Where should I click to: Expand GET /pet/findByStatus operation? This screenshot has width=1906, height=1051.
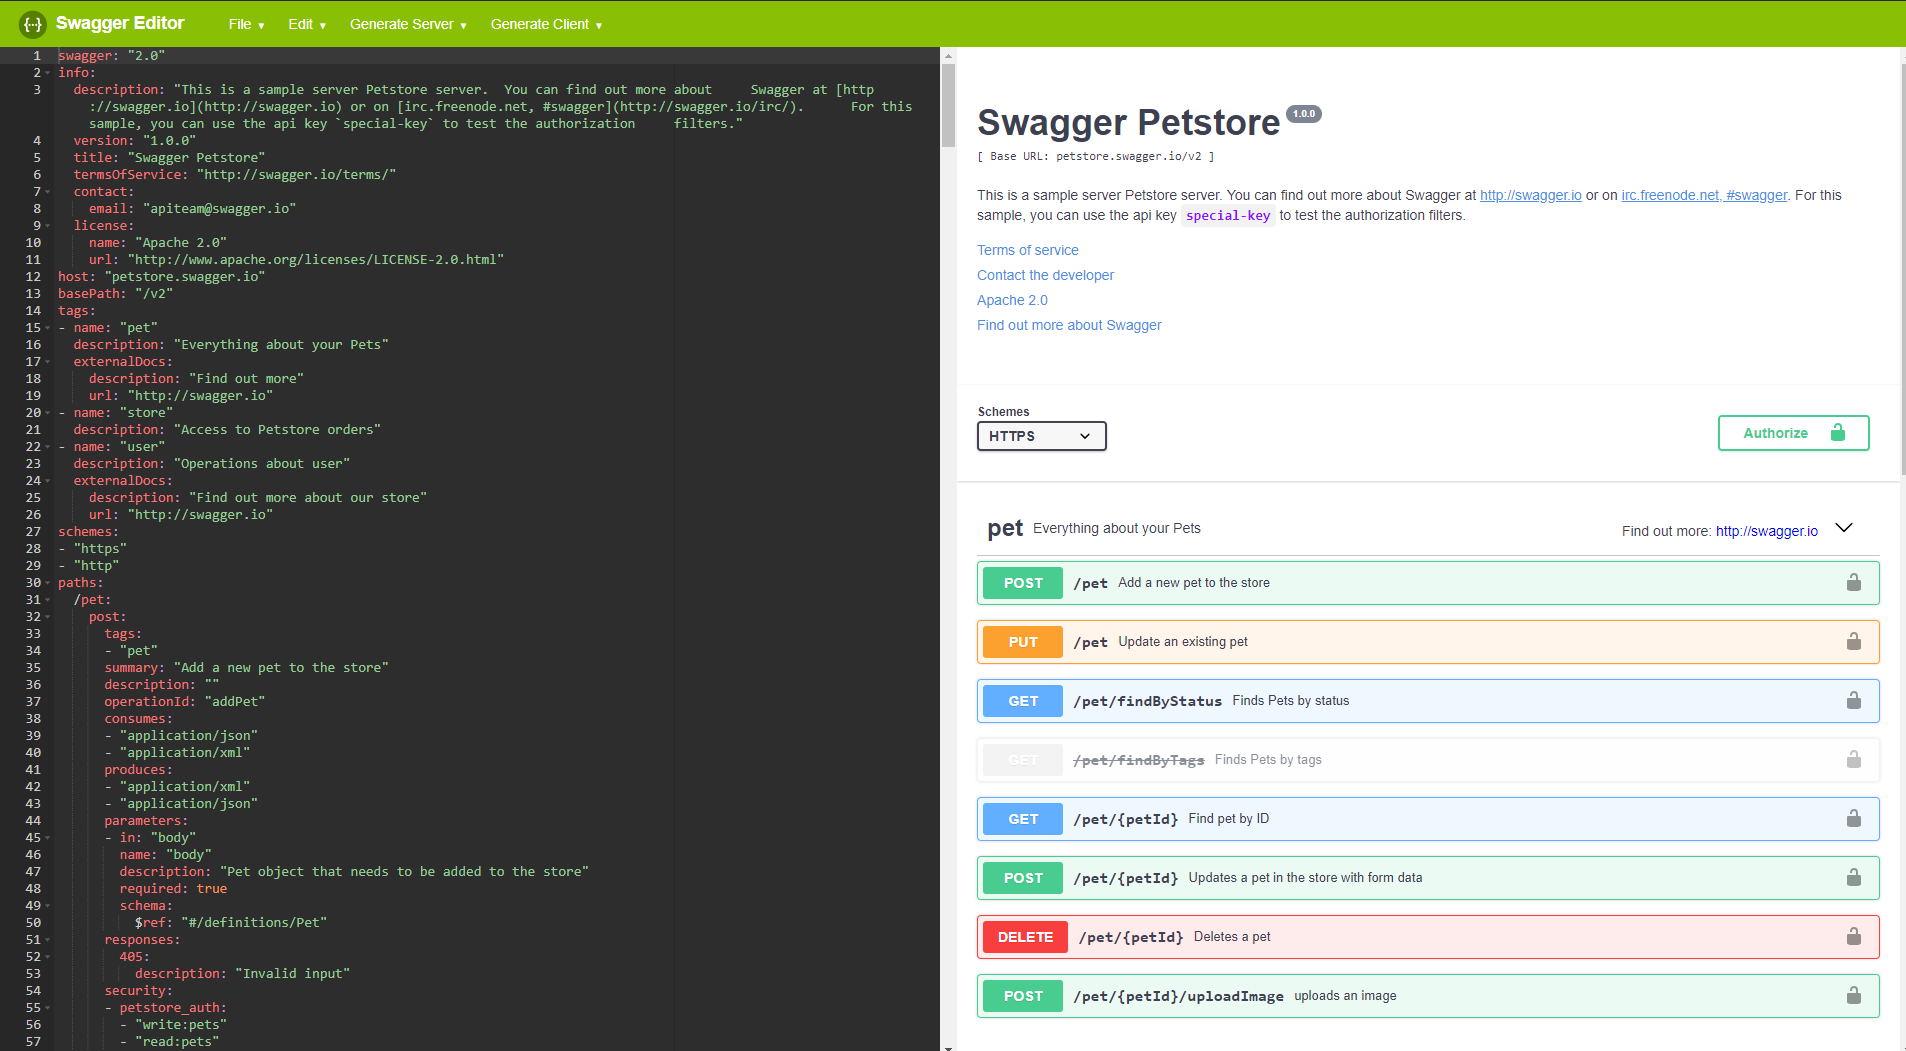1428,701
